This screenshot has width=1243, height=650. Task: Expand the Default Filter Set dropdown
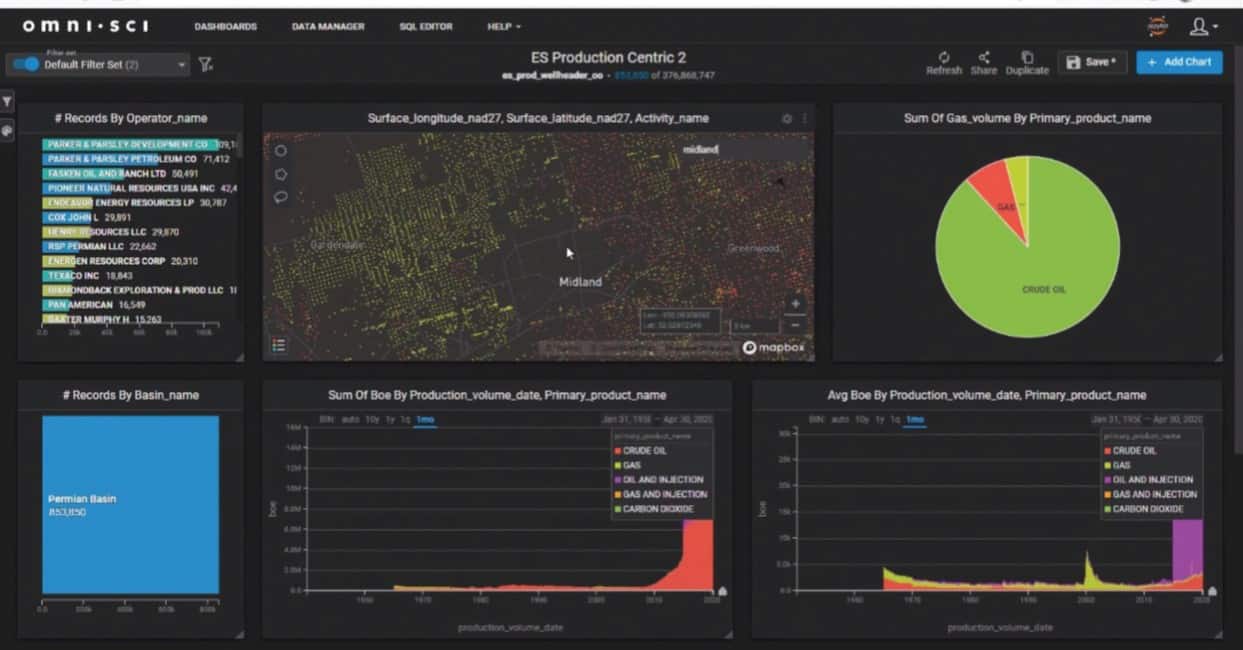tap(182, 65)
